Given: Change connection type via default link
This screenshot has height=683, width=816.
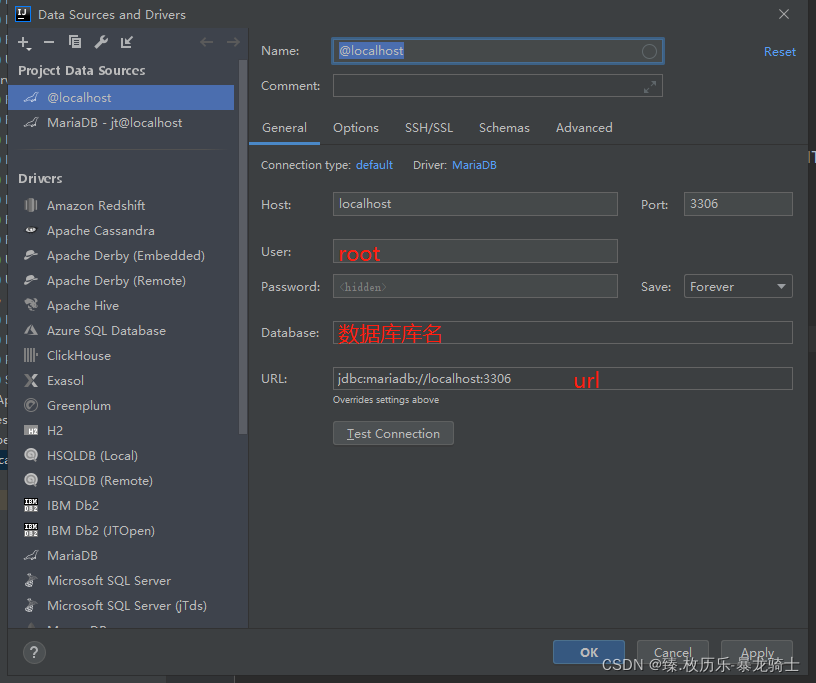Looking at the screenshot, I should click(374, 165).
